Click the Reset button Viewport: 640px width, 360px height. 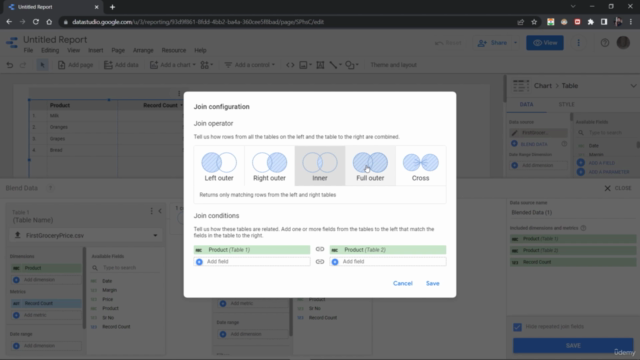click(x=448, y=43)
